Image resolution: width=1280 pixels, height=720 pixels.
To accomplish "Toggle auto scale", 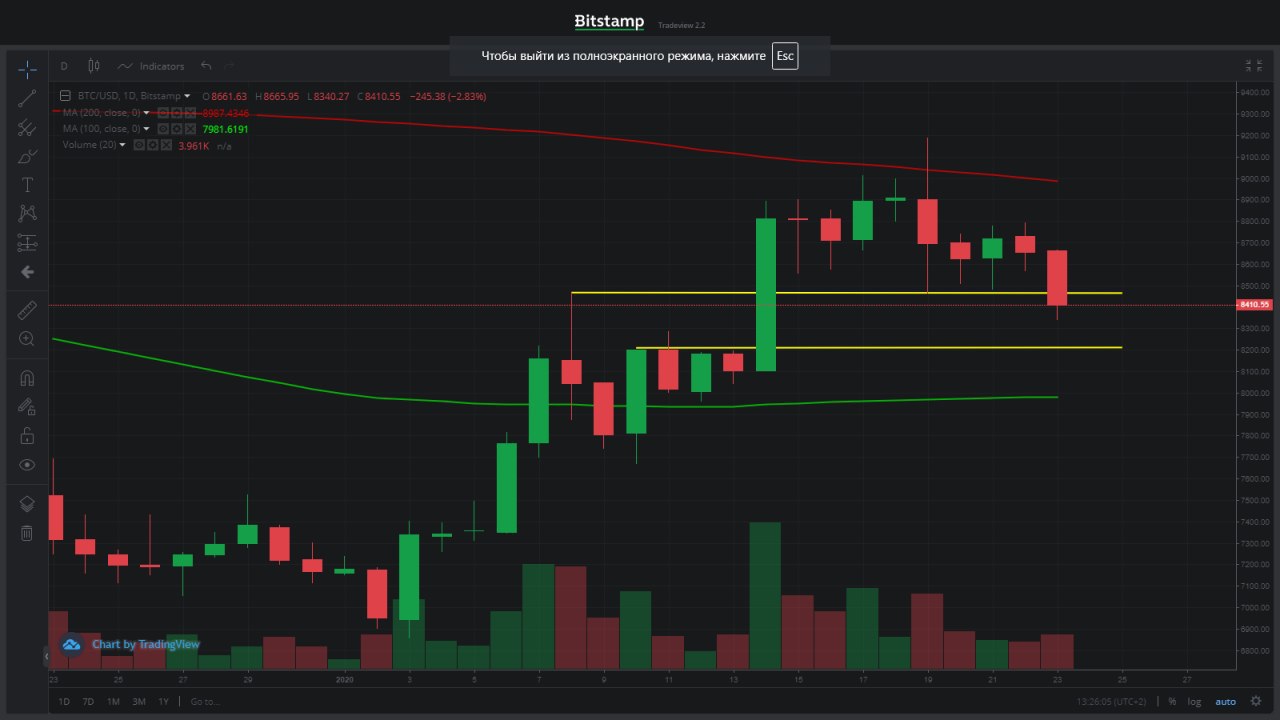I will (1225, 701).
